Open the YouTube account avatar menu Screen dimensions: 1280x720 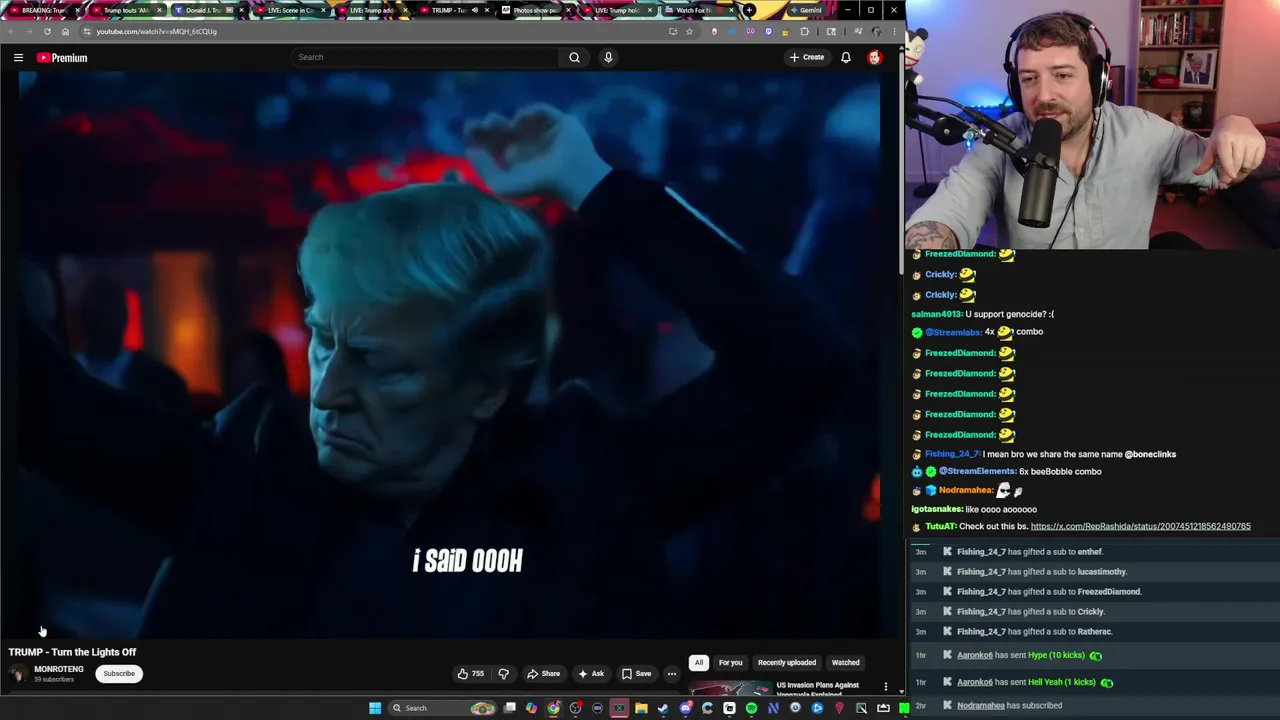[x=874, y=57]
